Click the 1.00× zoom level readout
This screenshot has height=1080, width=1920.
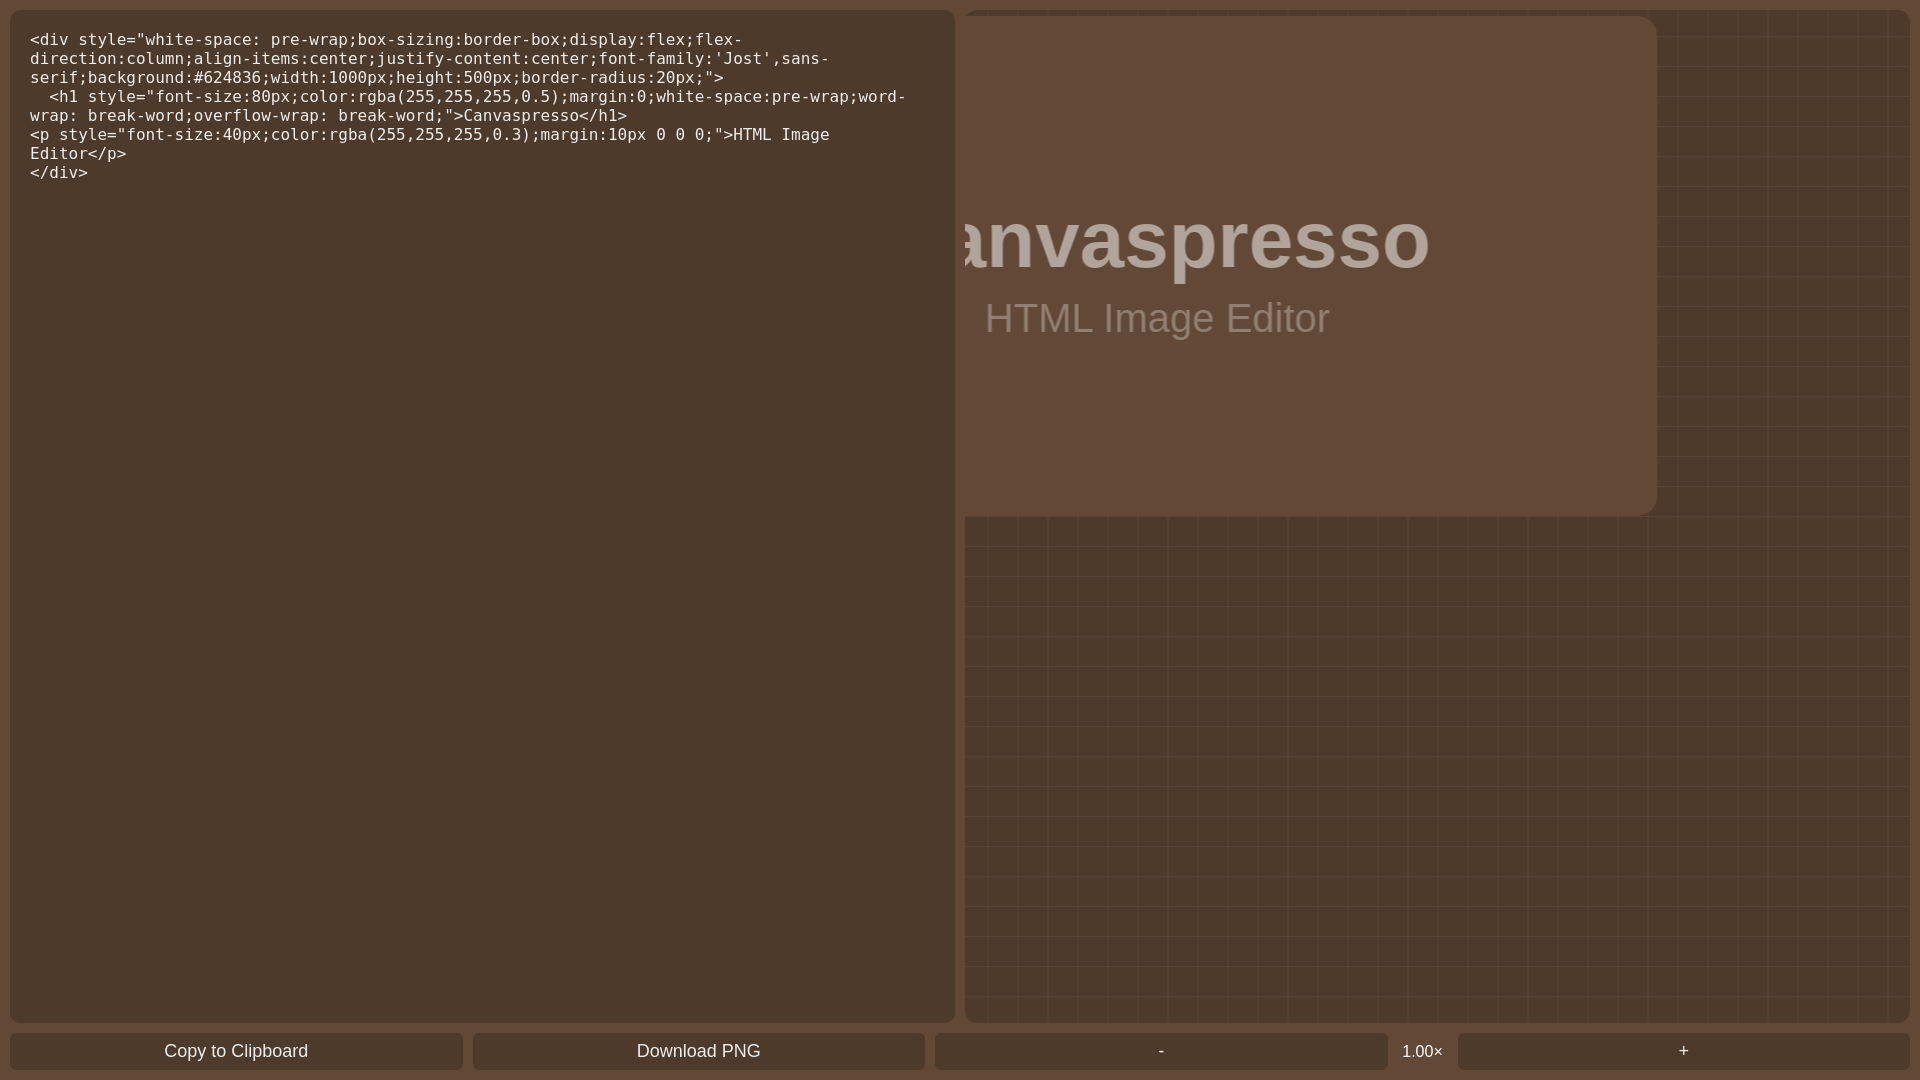tap(1422, 1052)
